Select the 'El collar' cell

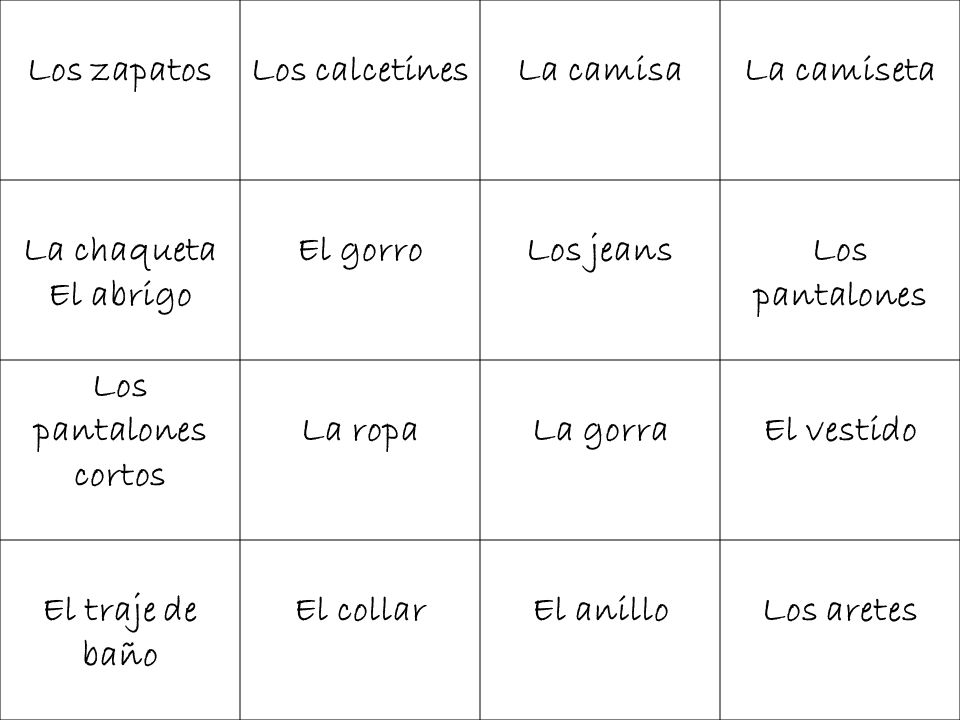click(360, 630)
